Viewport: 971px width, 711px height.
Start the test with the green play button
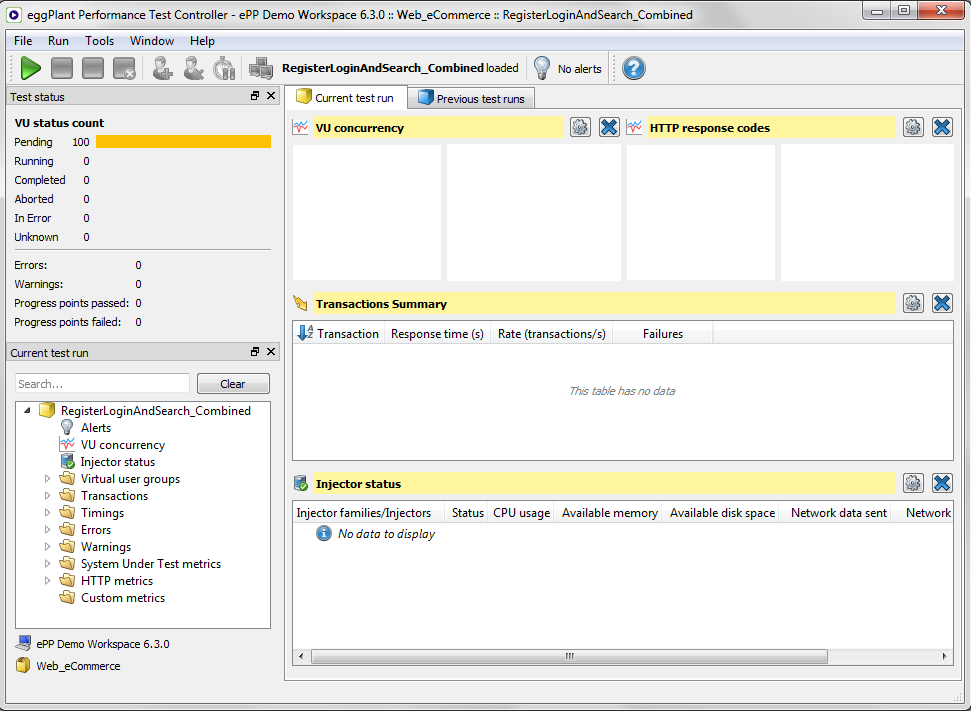click(30, 68)
